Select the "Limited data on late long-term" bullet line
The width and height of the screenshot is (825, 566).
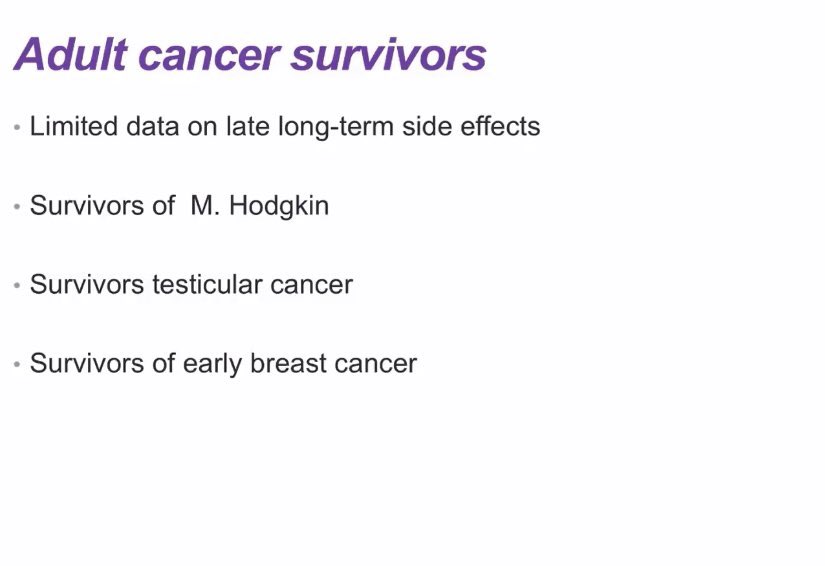(285, 127)
